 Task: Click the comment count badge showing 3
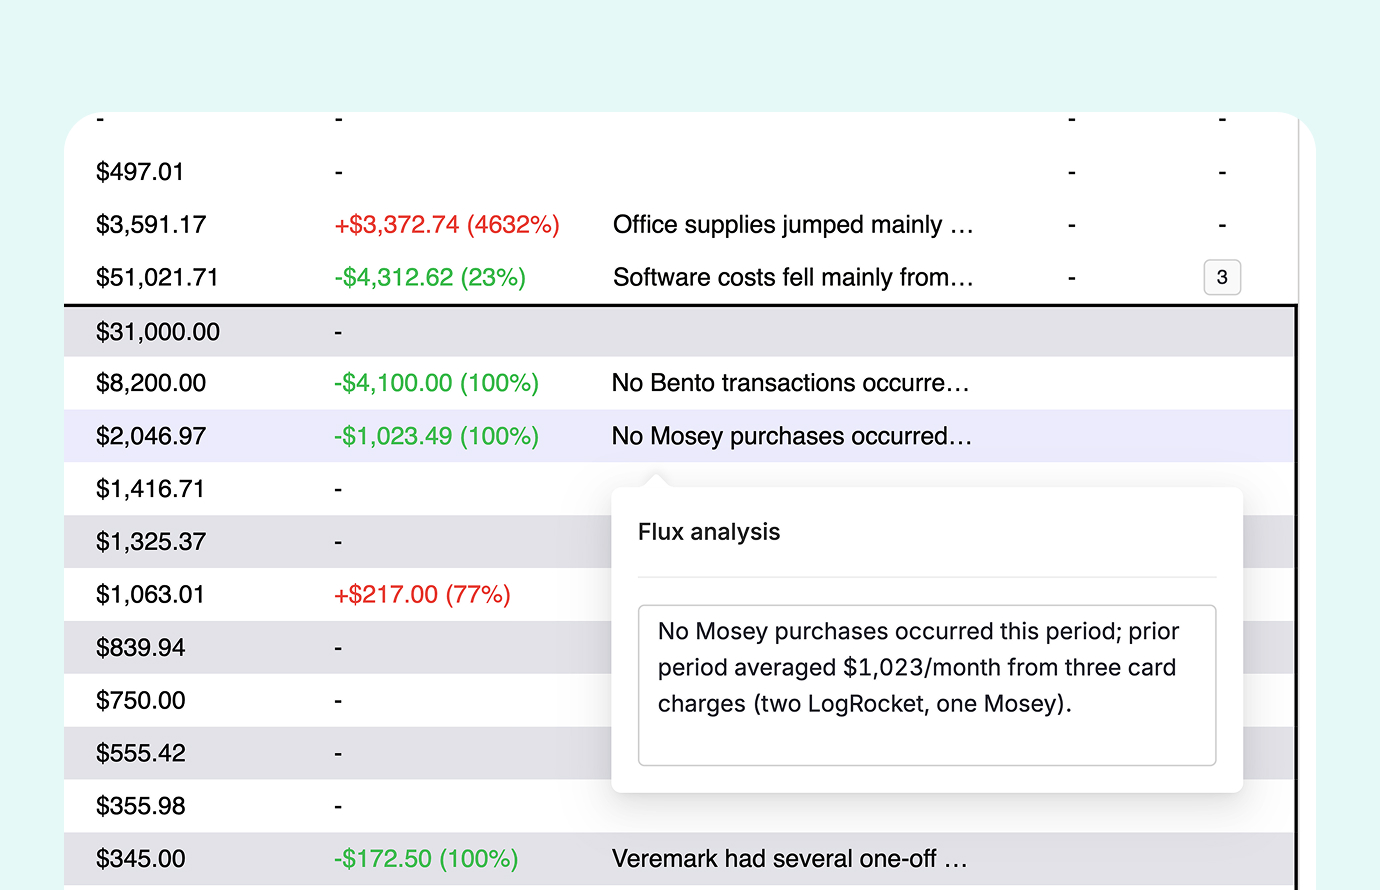pyautogui.click(x=1222, y=278)
